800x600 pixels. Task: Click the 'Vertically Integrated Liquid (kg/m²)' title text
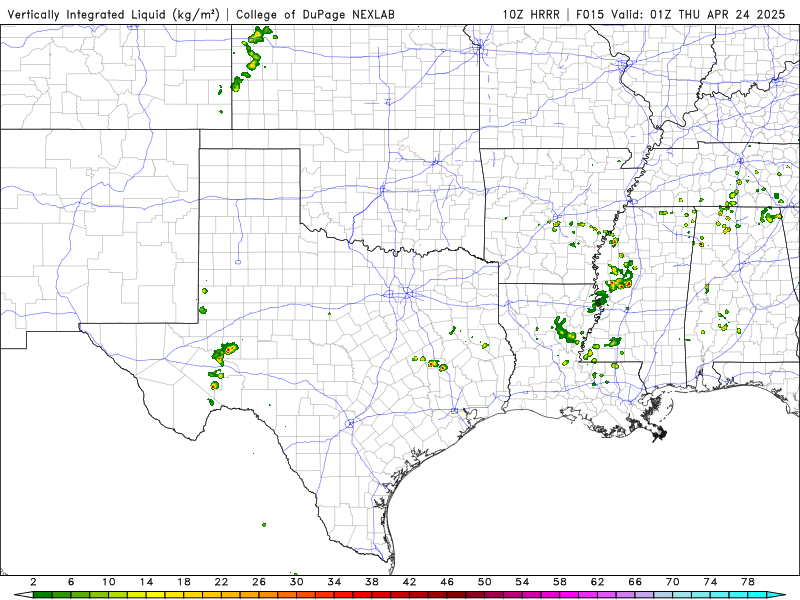(113, 15)
